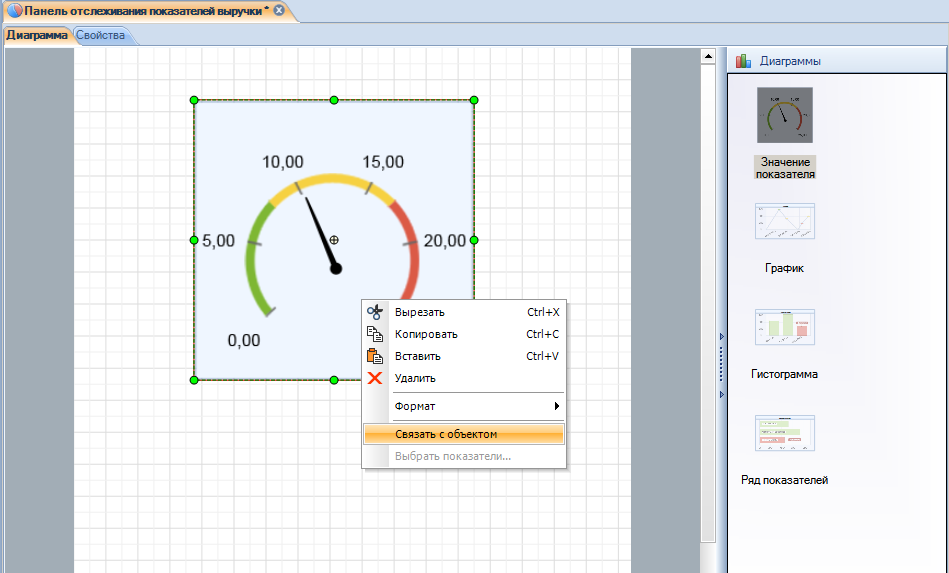
Task: Click the top-right green resize handle
Action: 474,100
